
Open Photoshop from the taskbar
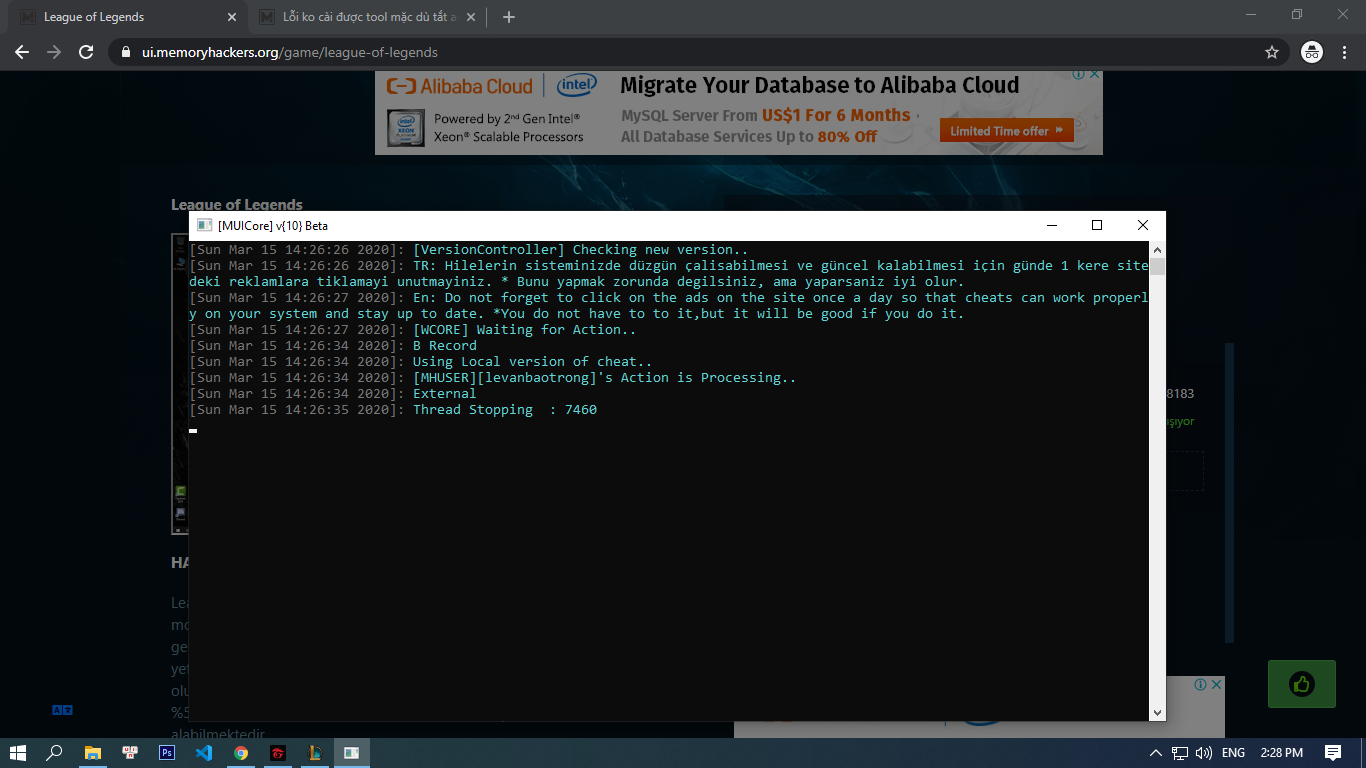tap(167, 752)
